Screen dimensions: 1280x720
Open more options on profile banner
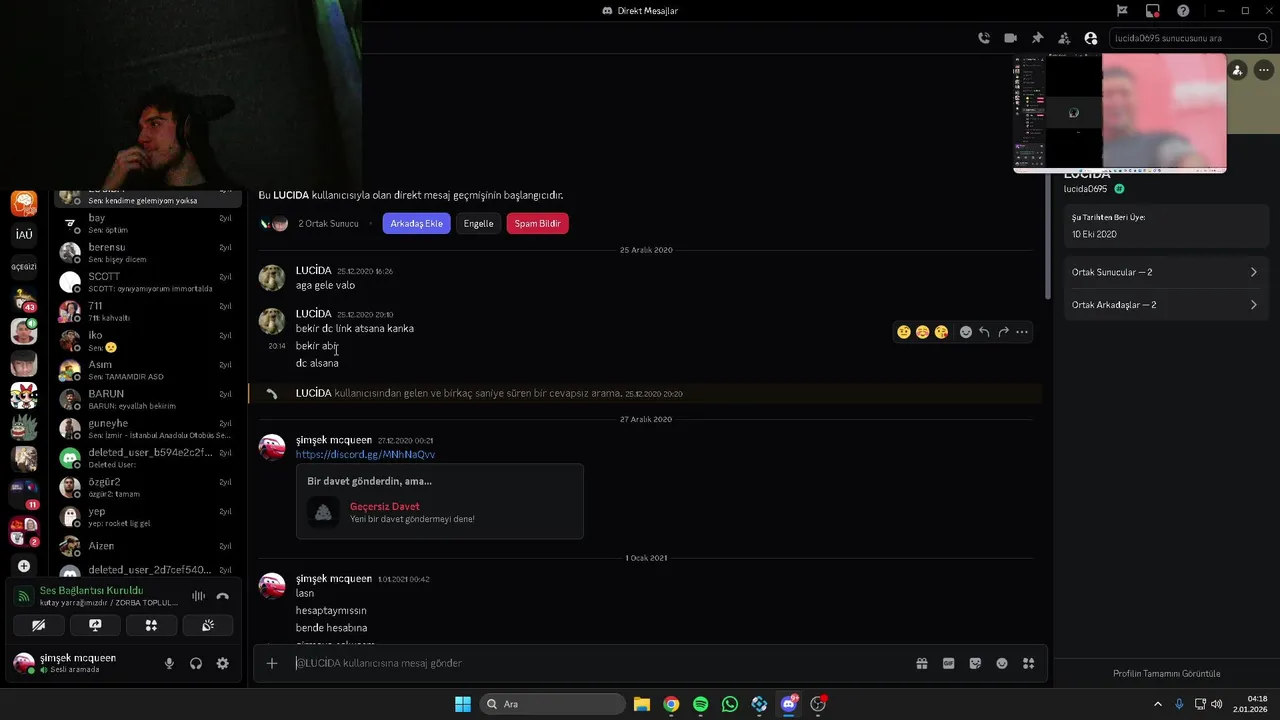[x=1263, y=70]
